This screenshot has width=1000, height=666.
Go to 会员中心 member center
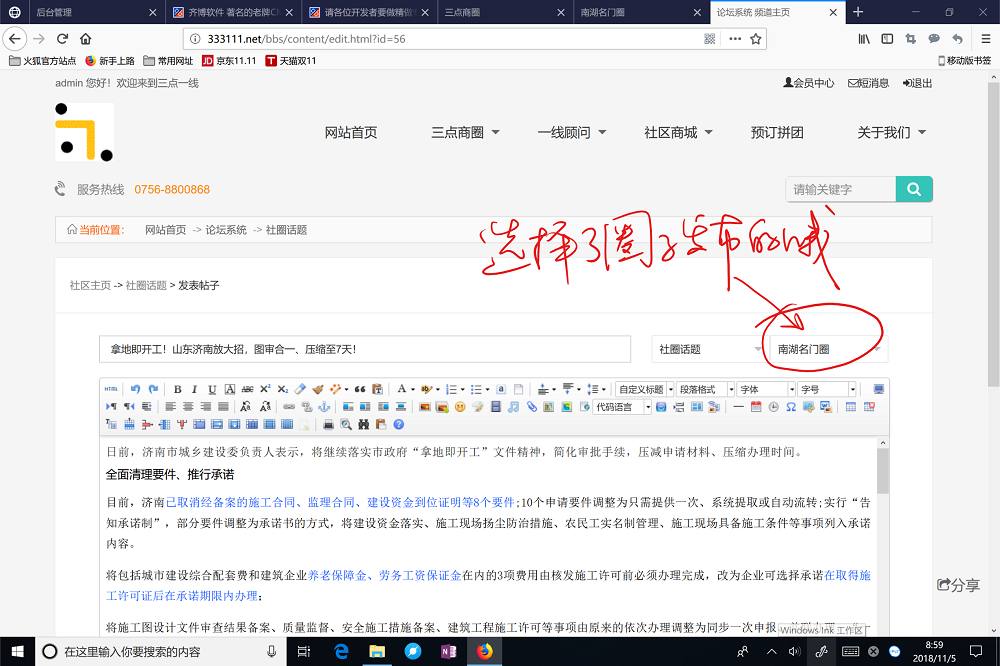pyautogui.click(x=808, y=83)
